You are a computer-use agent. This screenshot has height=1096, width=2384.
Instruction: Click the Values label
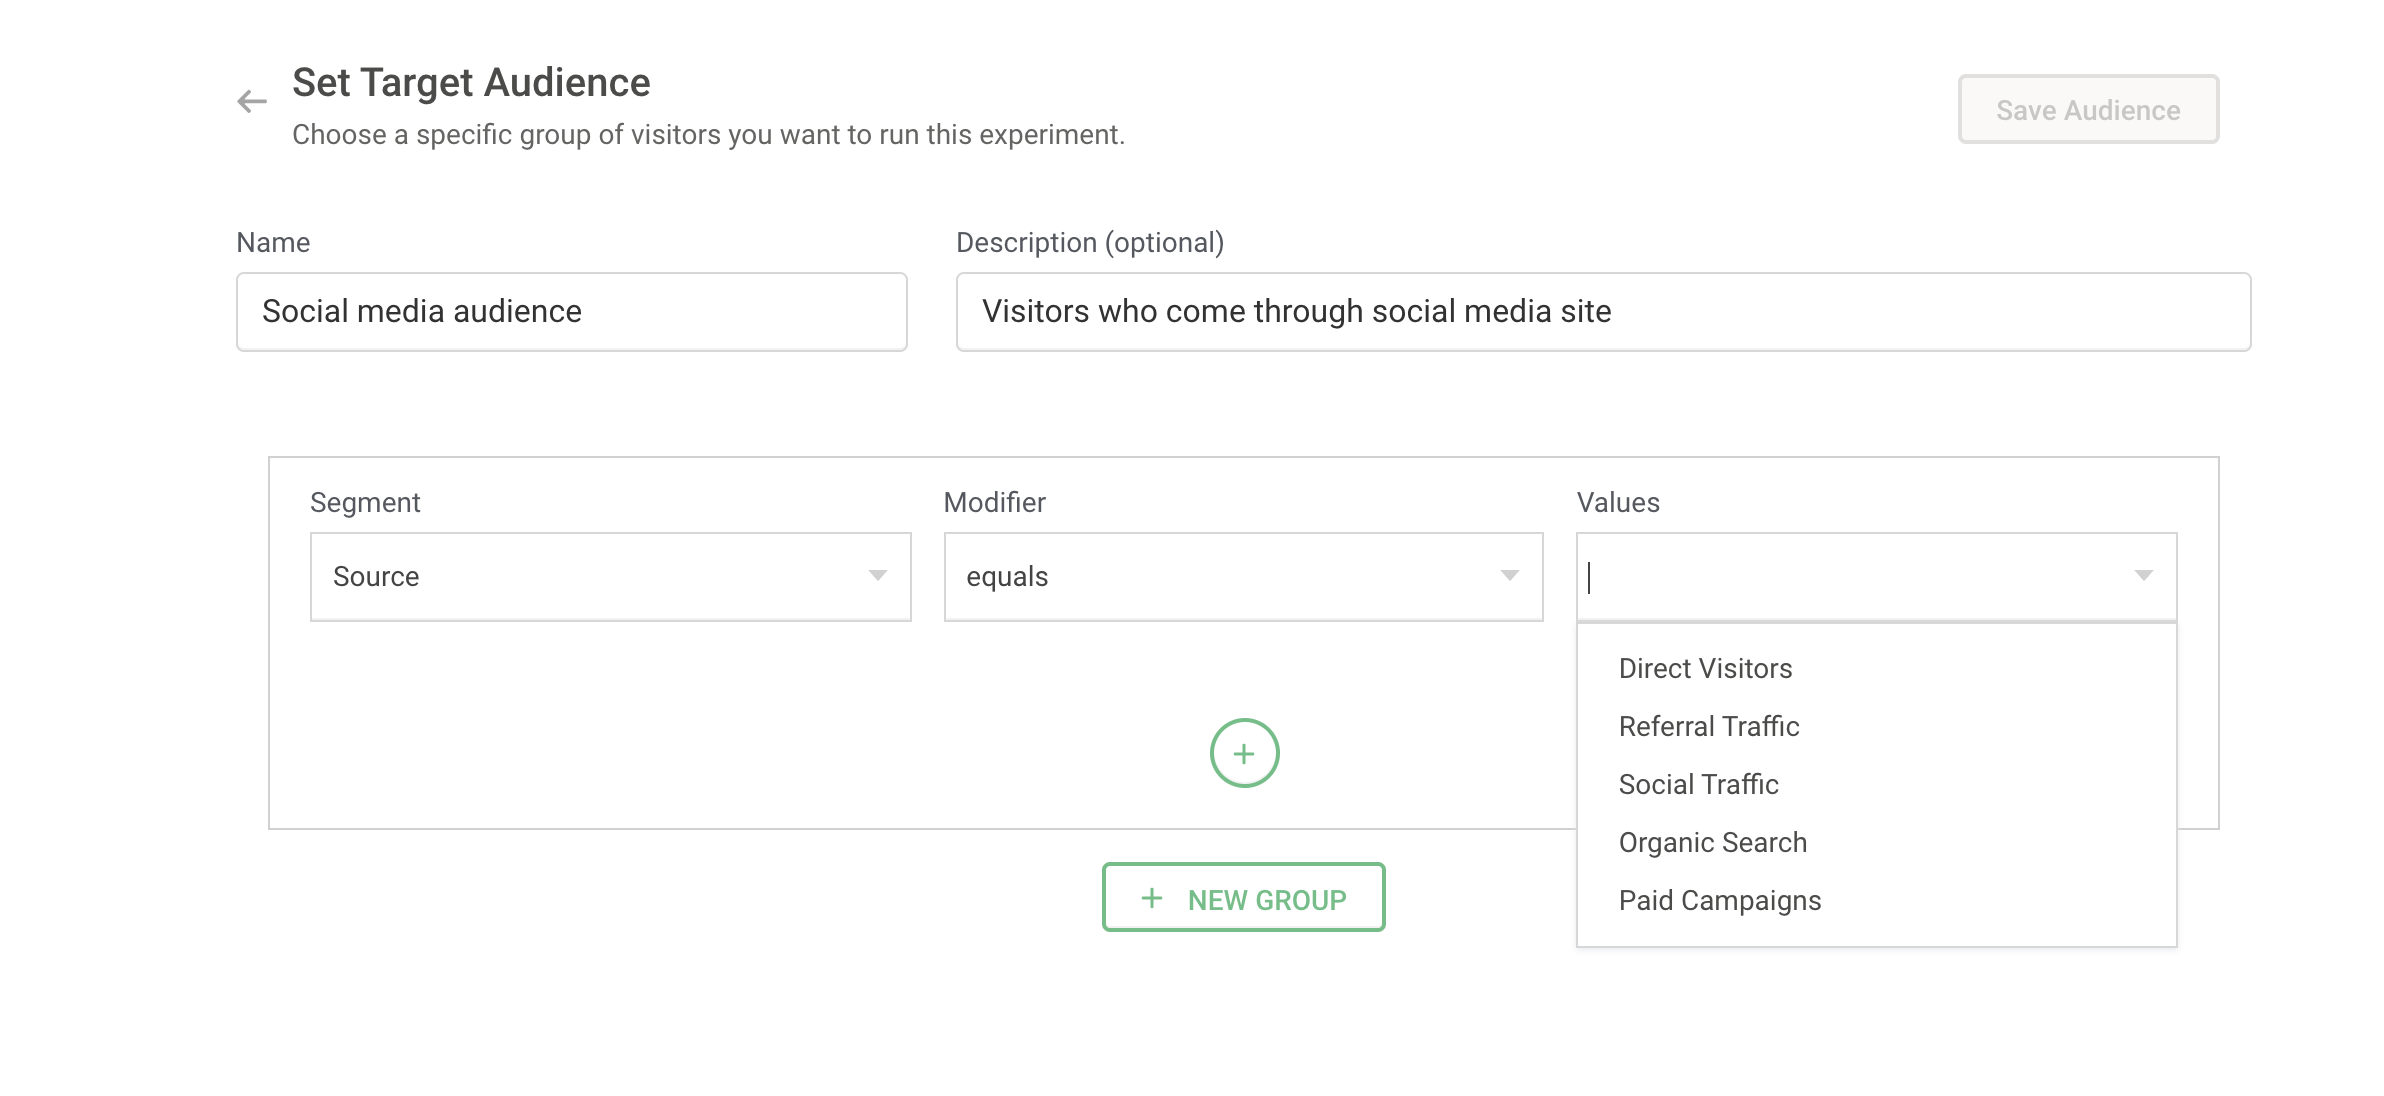pyautogui.click(x=1617, y=502)
